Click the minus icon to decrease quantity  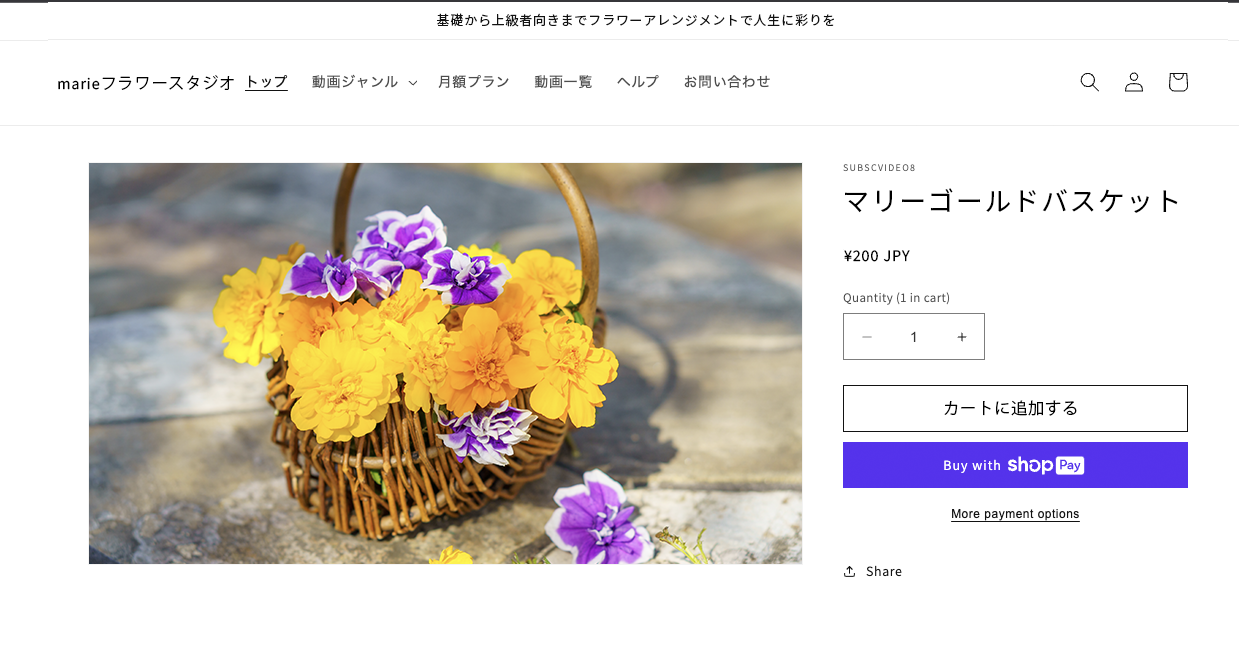(866, 337)
